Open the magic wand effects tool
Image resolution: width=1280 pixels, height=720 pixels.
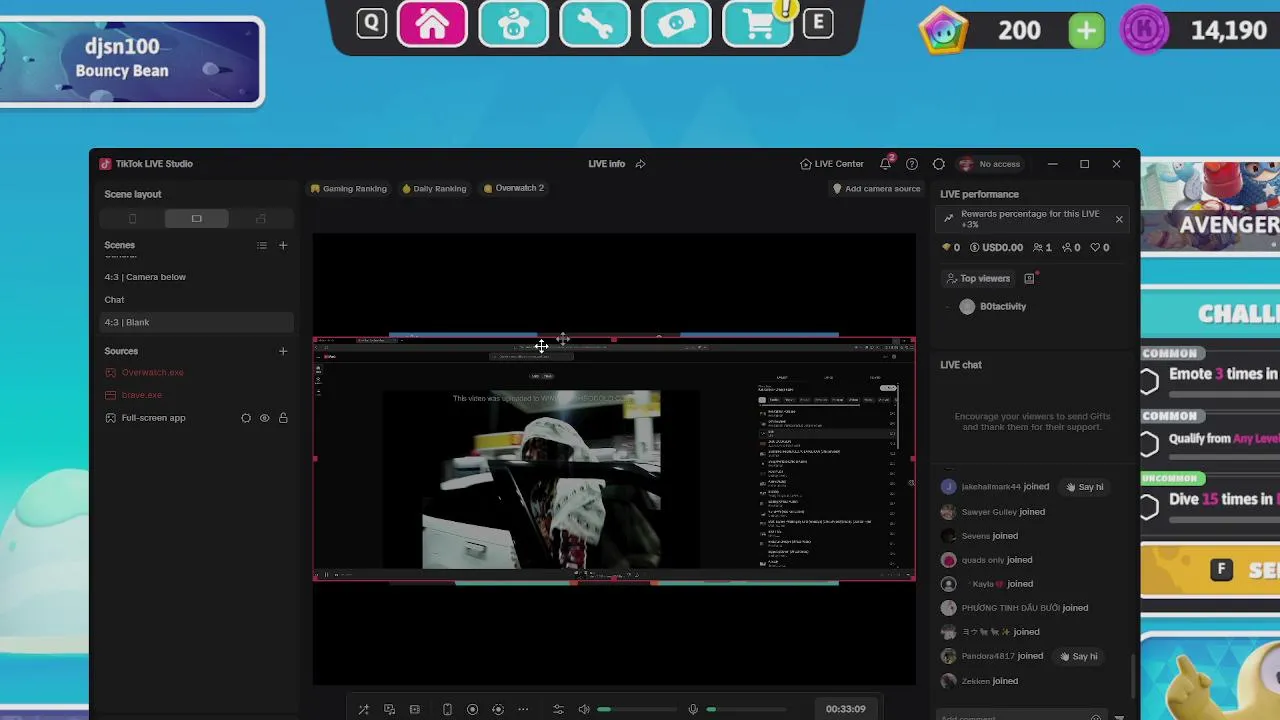click(364, 709)
